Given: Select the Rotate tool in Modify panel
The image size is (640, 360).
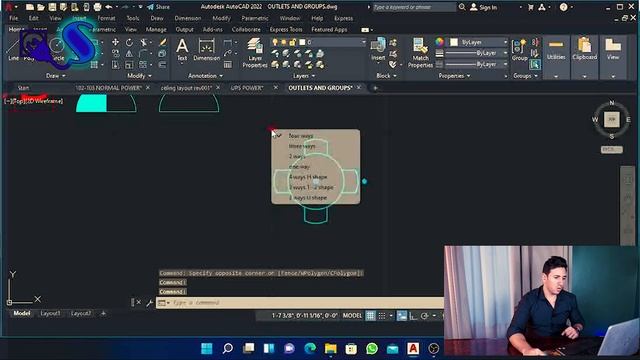Looking at the screenshot, I should point(129,42).
